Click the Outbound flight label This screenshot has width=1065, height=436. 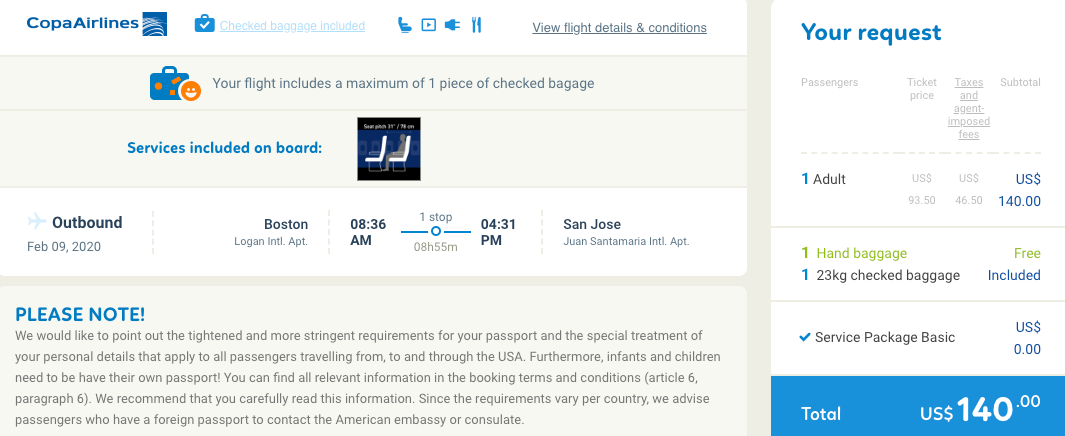[87, 223]
